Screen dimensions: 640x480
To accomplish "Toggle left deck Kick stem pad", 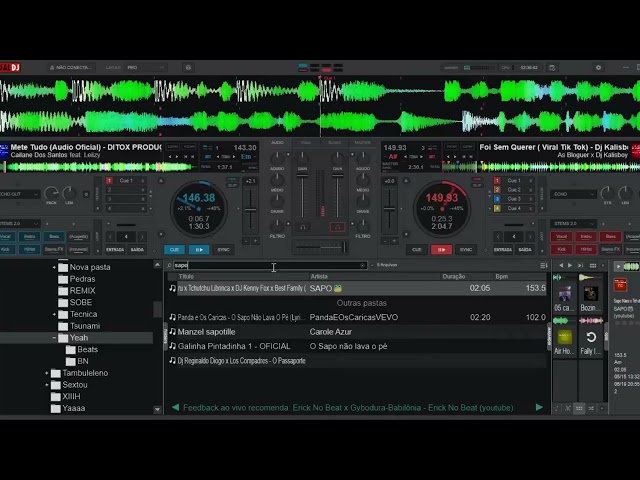I will click(x=6, y=249).
